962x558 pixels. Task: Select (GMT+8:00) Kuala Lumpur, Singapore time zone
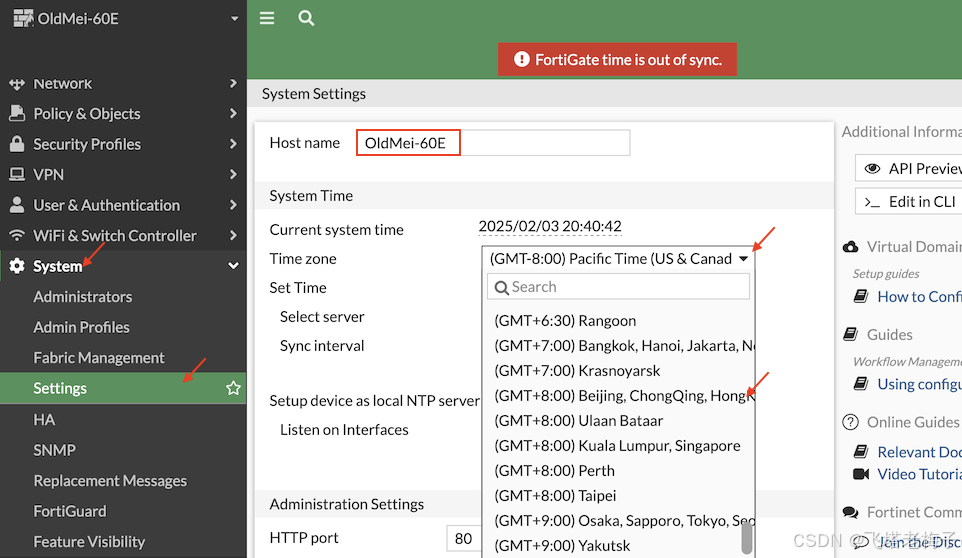(x=618, y=446)
